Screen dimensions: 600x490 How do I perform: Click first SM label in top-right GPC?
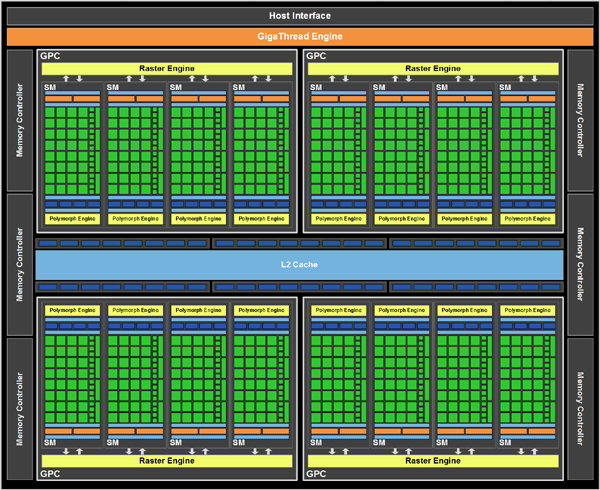(x=316, y=87)
